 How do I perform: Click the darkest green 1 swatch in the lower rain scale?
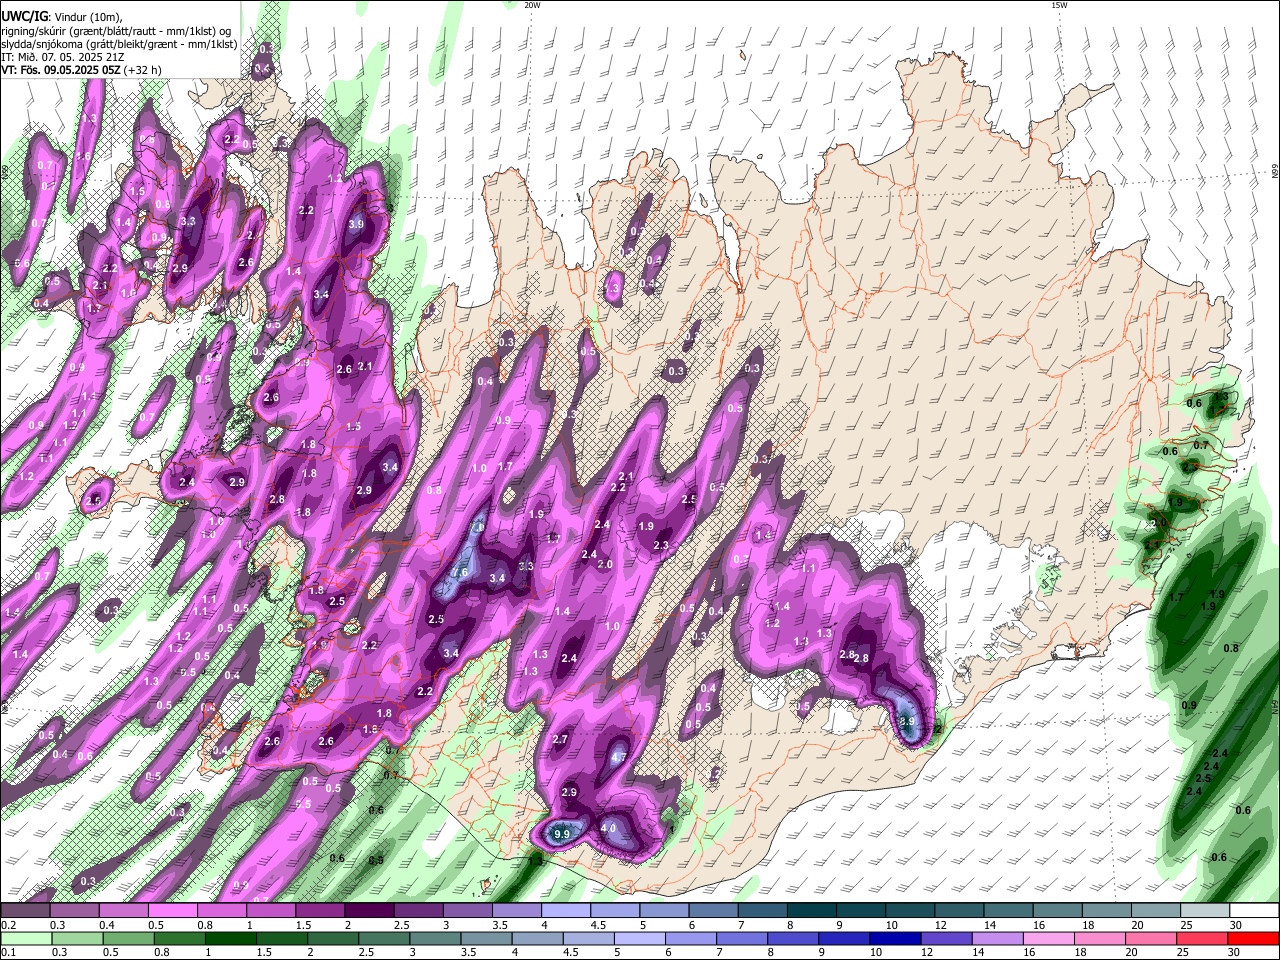(x=231, y=939)
